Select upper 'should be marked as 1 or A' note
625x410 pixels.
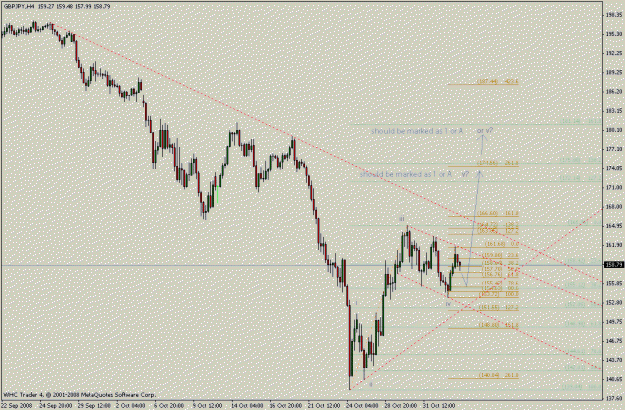[417, 131]
